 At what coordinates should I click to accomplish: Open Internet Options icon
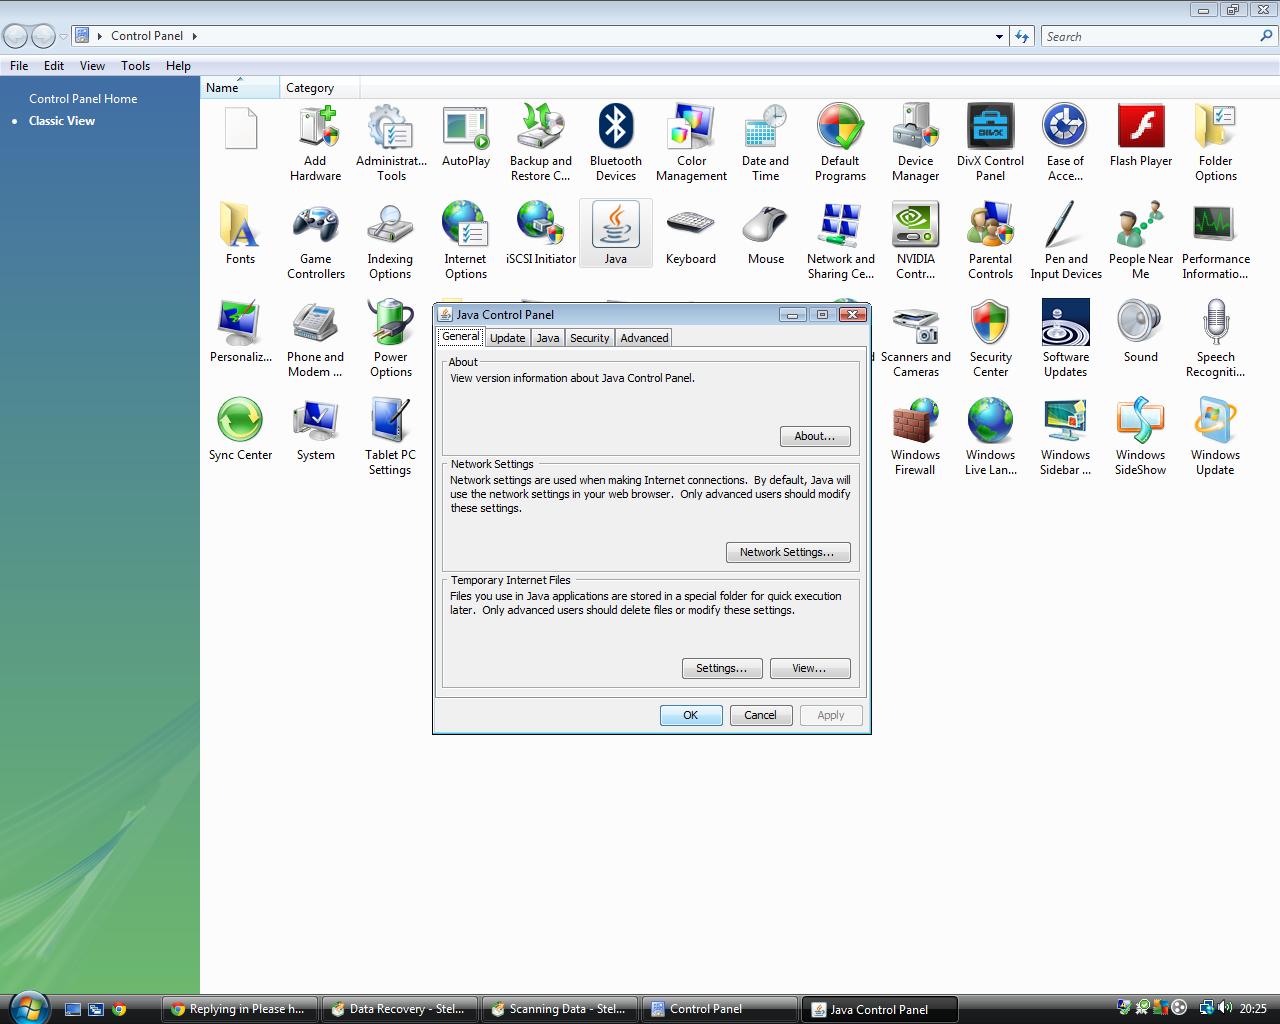[465, 241]
